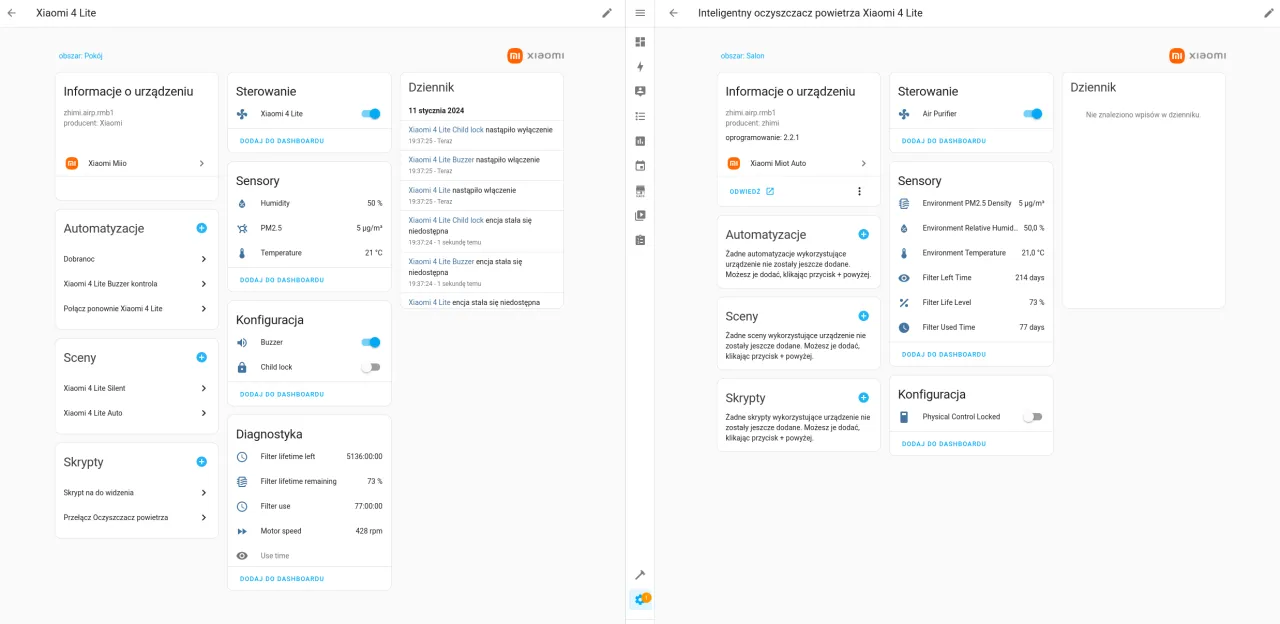Add a scene using right panel Sceny plus
The width and height of the screenshot is (1280, 624).
click(863, 316)
